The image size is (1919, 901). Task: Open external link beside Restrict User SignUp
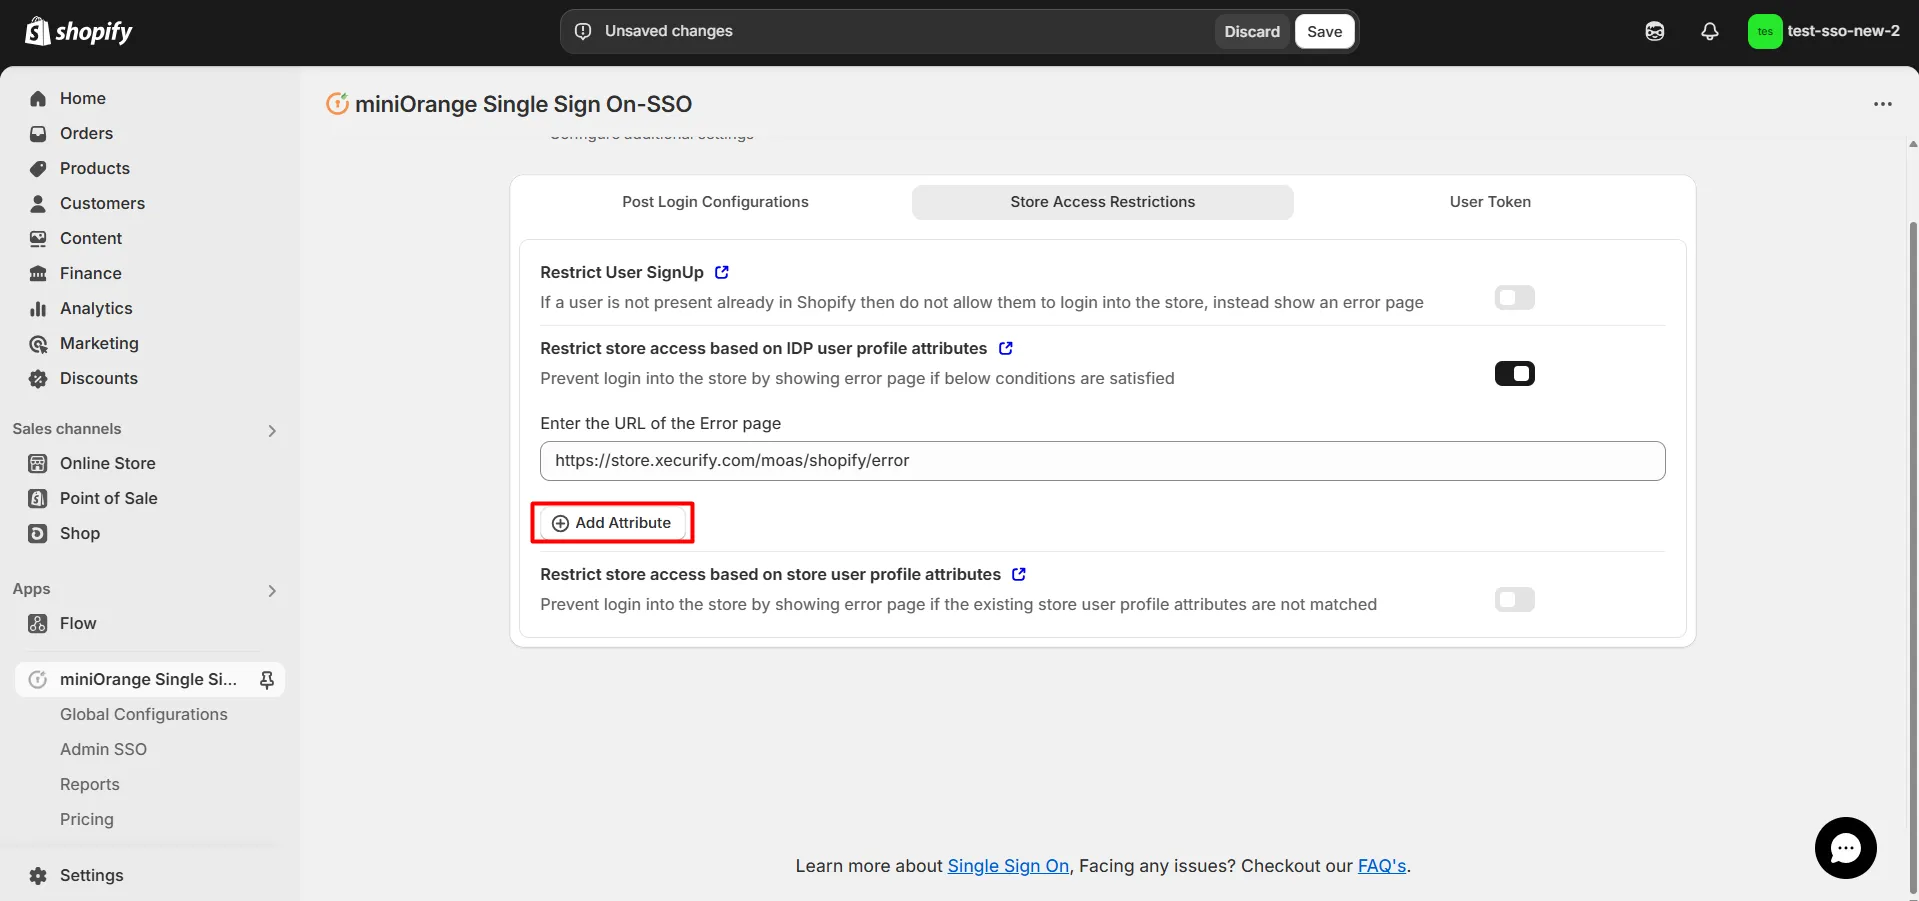tap(722, 272)
